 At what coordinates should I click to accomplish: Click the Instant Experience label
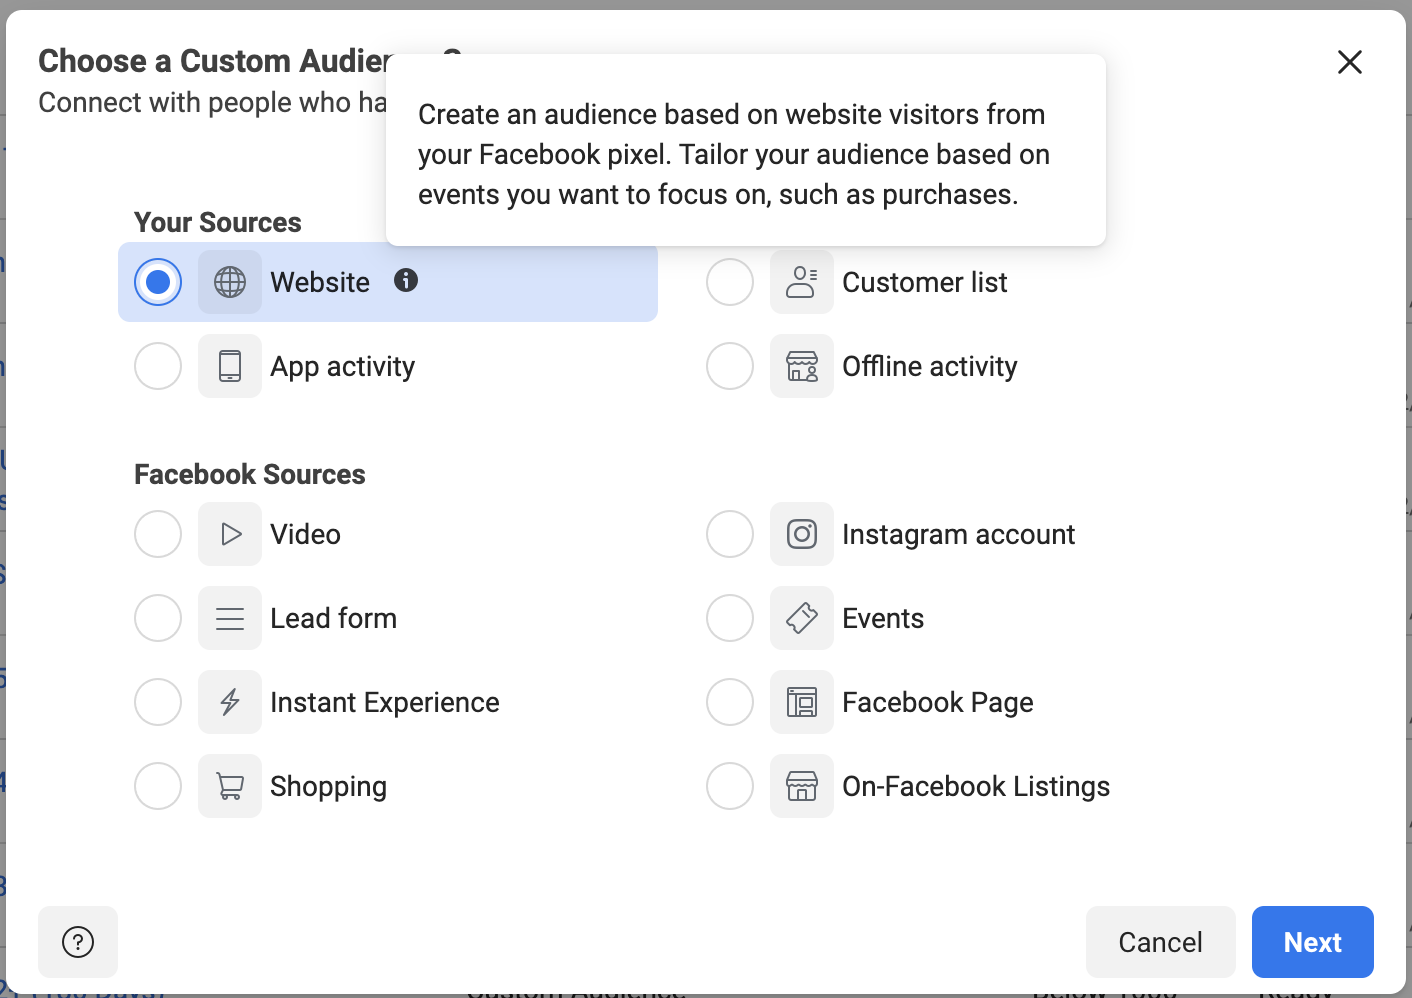(x=385, y=703)
